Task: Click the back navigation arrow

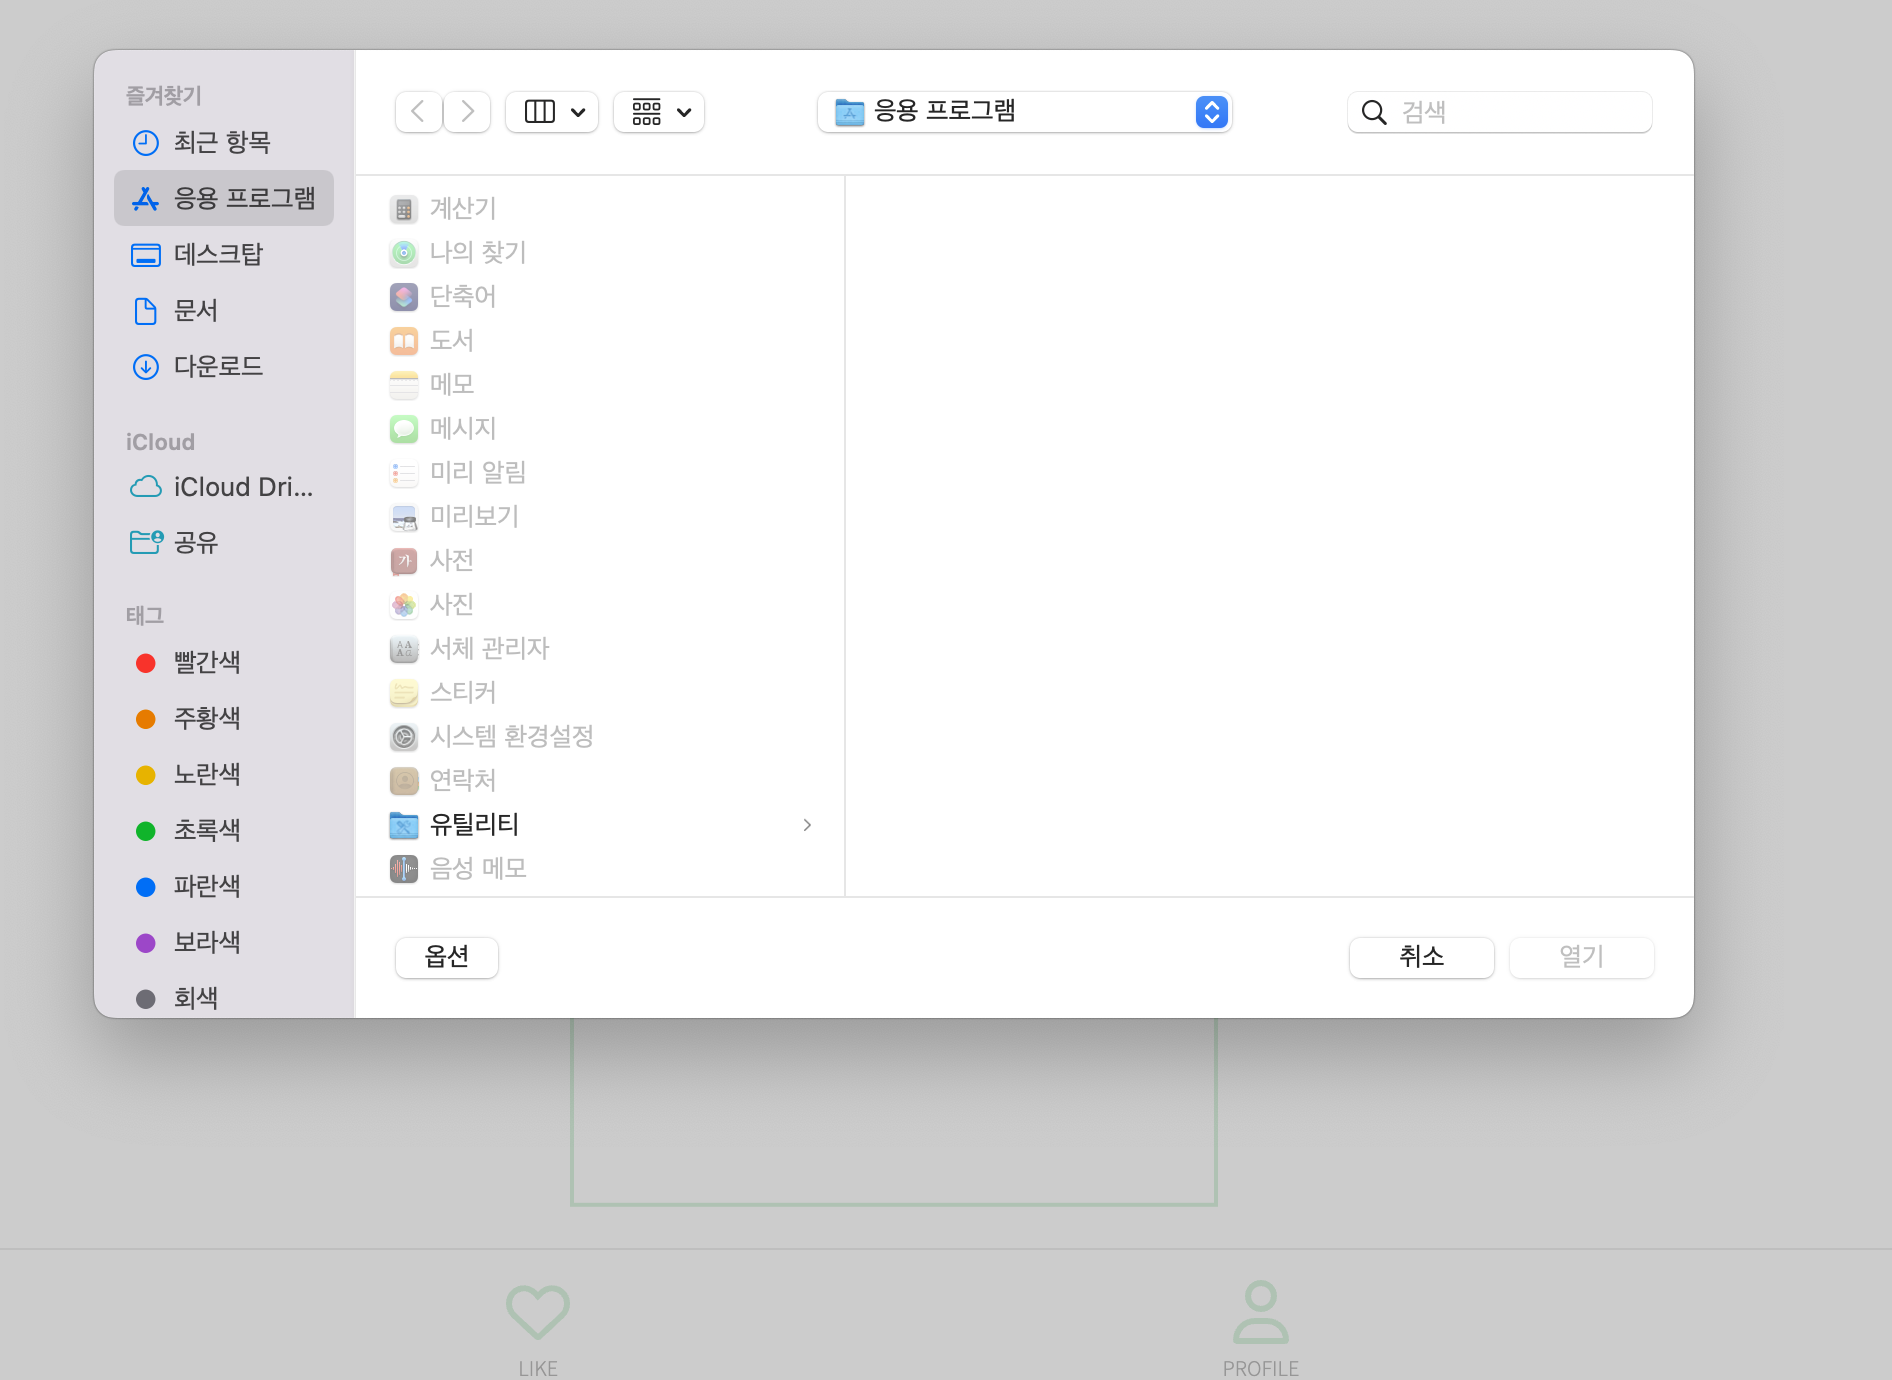Action: [x=419, y=112]
